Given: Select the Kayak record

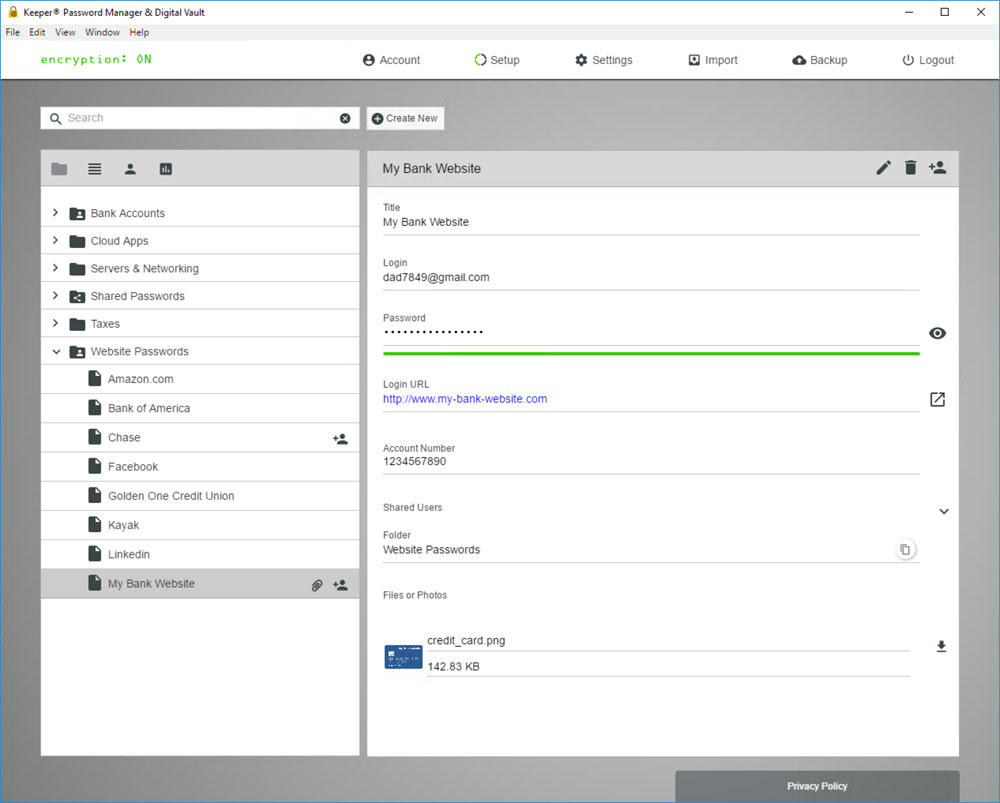Looking at the screenshot, I should coord(200,526).
